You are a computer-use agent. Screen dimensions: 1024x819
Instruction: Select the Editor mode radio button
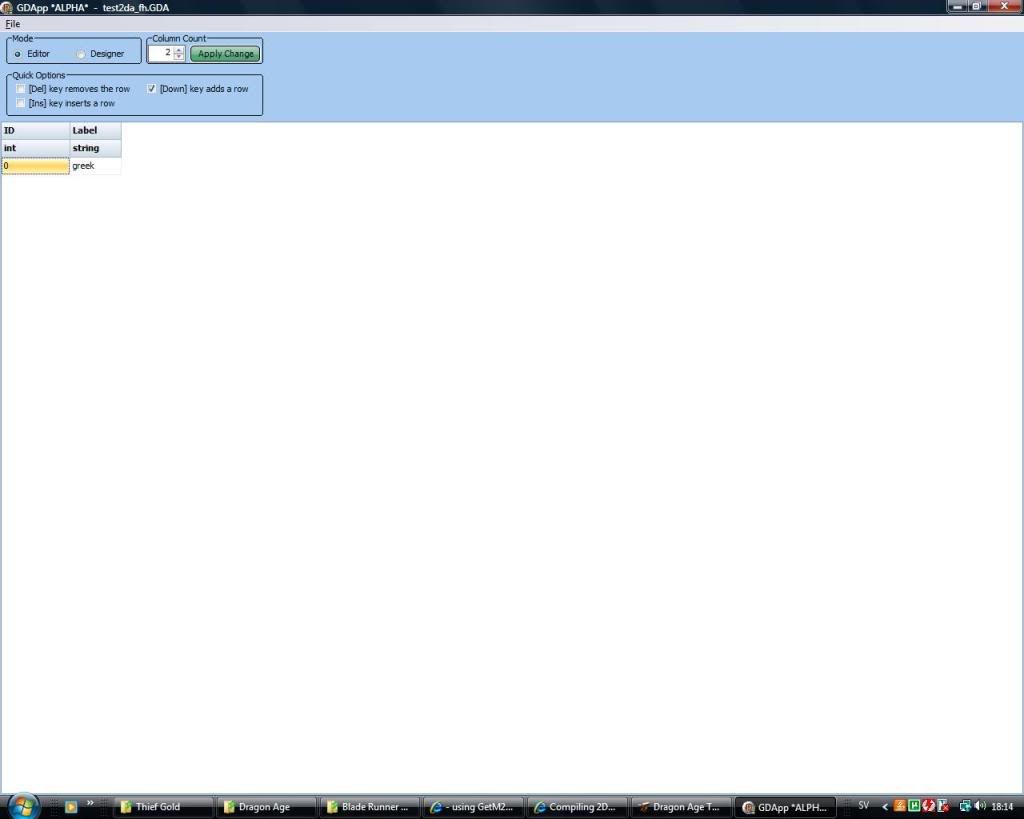[x=18, y=54]
